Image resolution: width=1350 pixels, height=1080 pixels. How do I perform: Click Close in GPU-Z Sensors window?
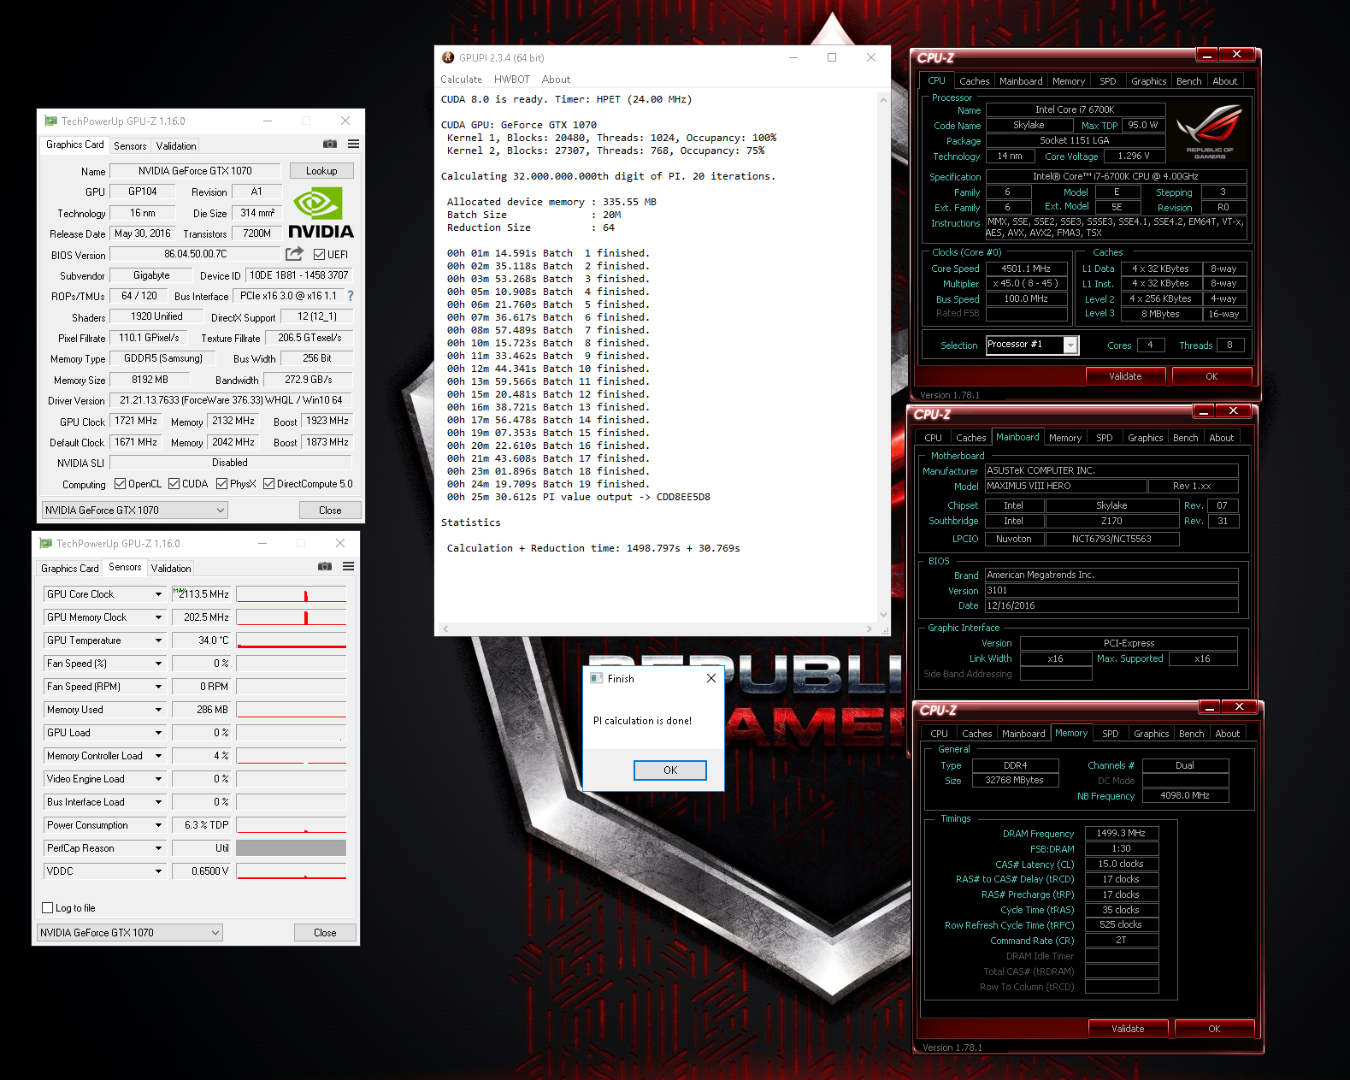[325, 933]
